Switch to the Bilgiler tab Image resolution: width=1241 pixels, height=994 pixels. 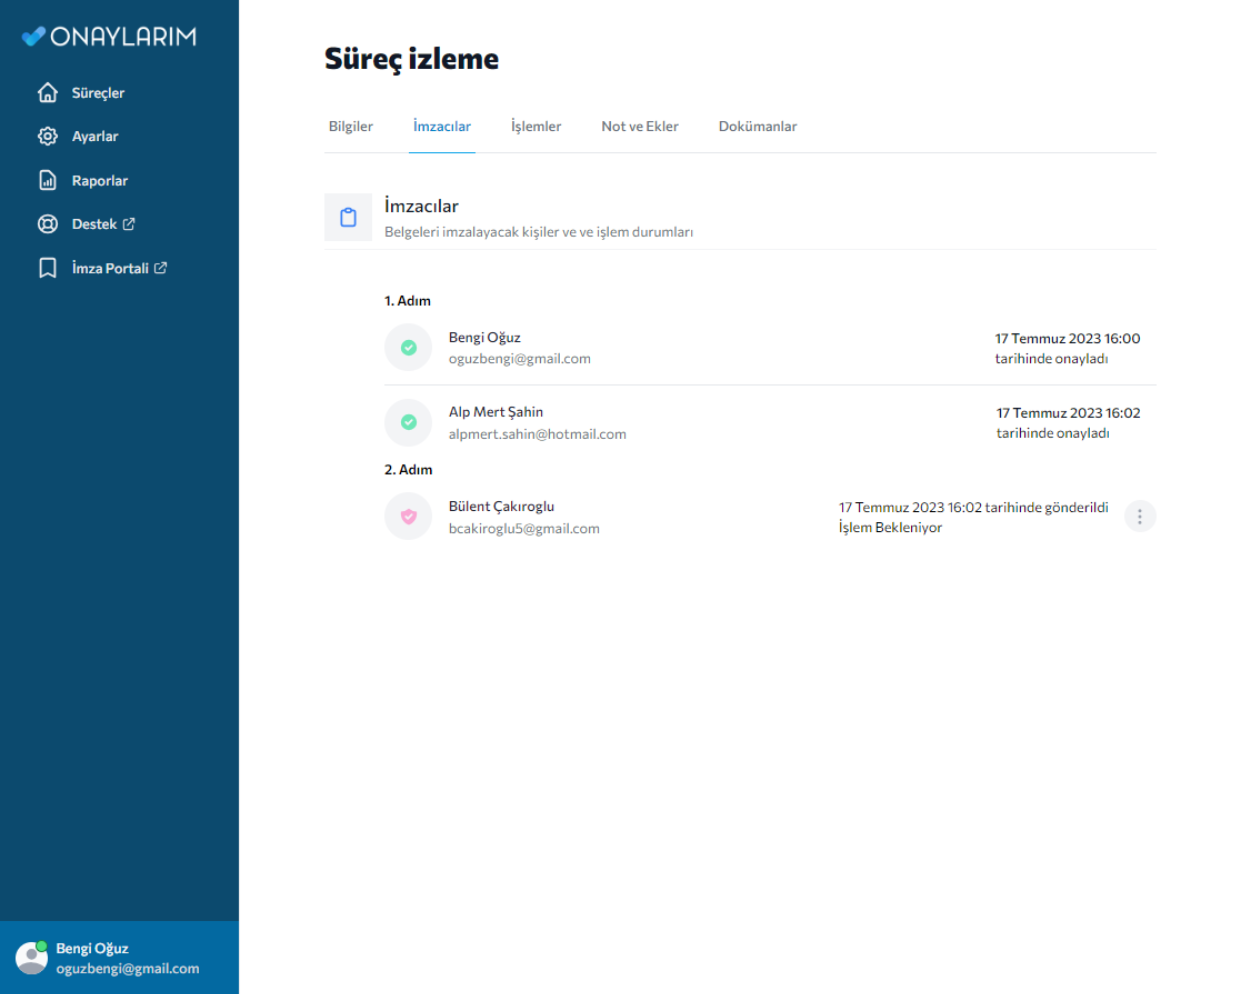tap(350, 126)
